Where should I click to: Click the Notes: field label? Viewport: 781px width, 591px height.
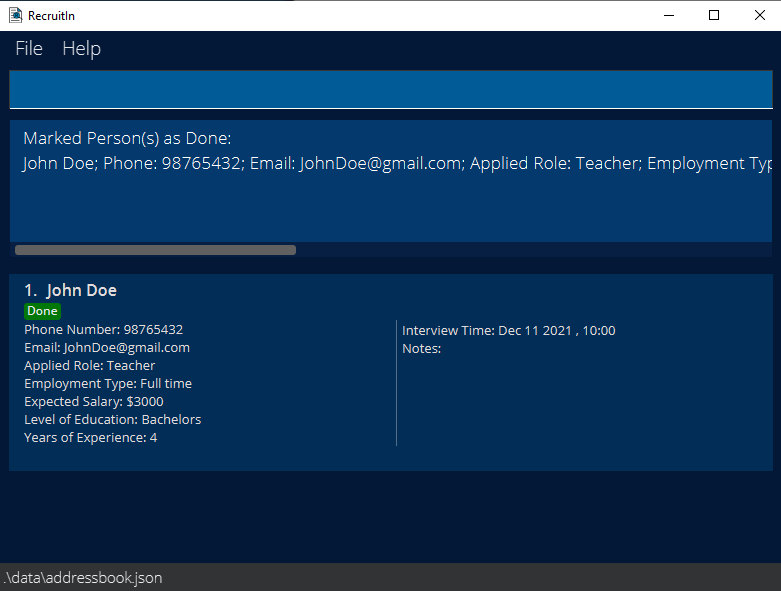[x=421, y=349]
